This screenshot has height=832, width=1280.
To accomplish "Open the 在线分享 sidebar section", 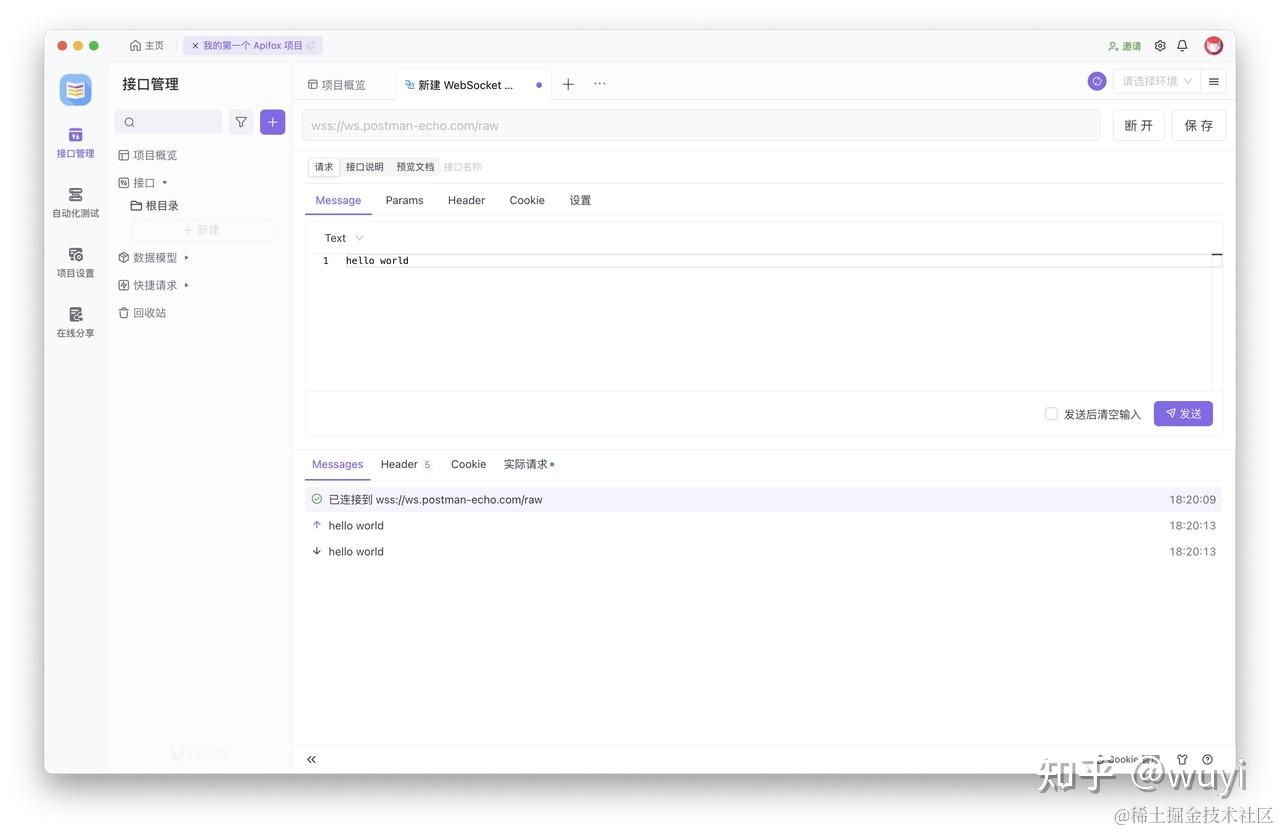I will [x=75, y=322].
